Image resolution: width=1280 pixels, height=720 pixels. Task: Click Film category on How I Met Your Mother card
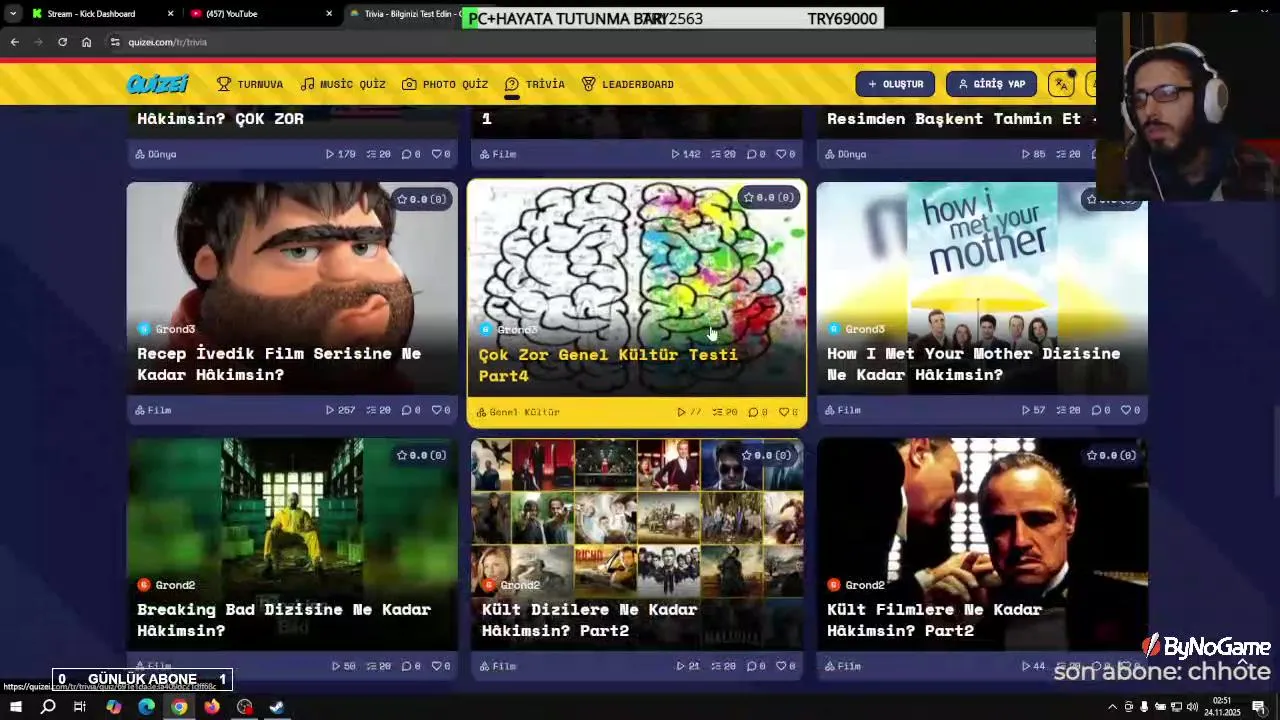tap(843, 410)
